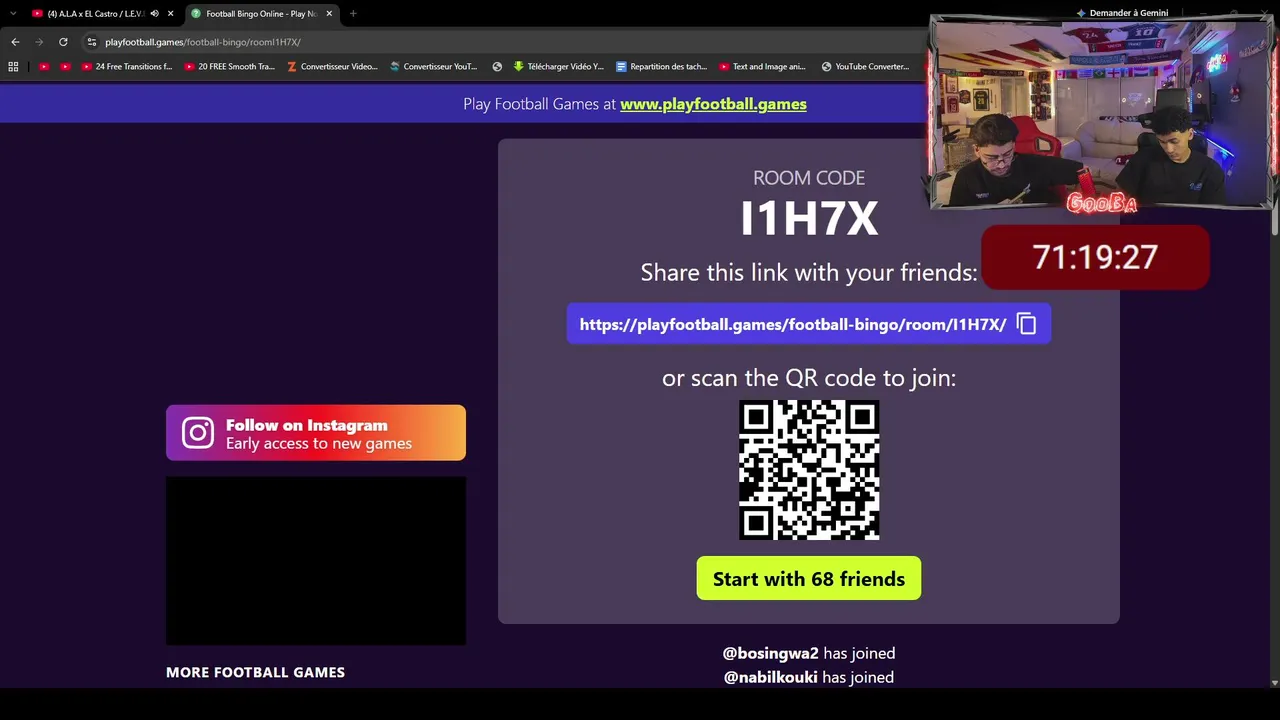Start the game with 68 friends
This screenshot has height=720, width=1280.
tap(809, 579)
